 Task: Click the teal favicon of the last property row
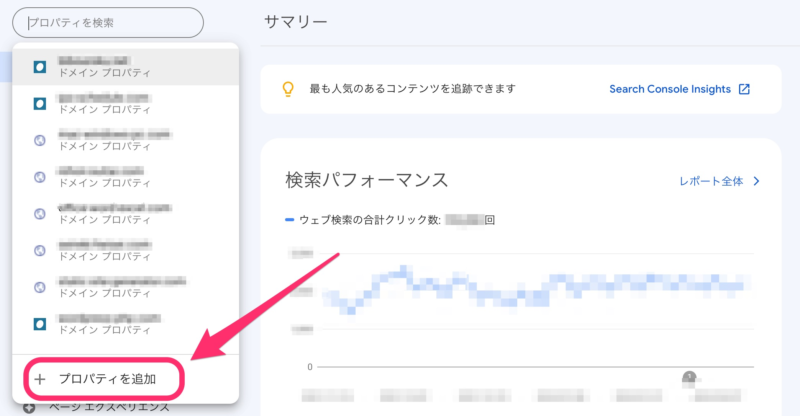(40, 324)
